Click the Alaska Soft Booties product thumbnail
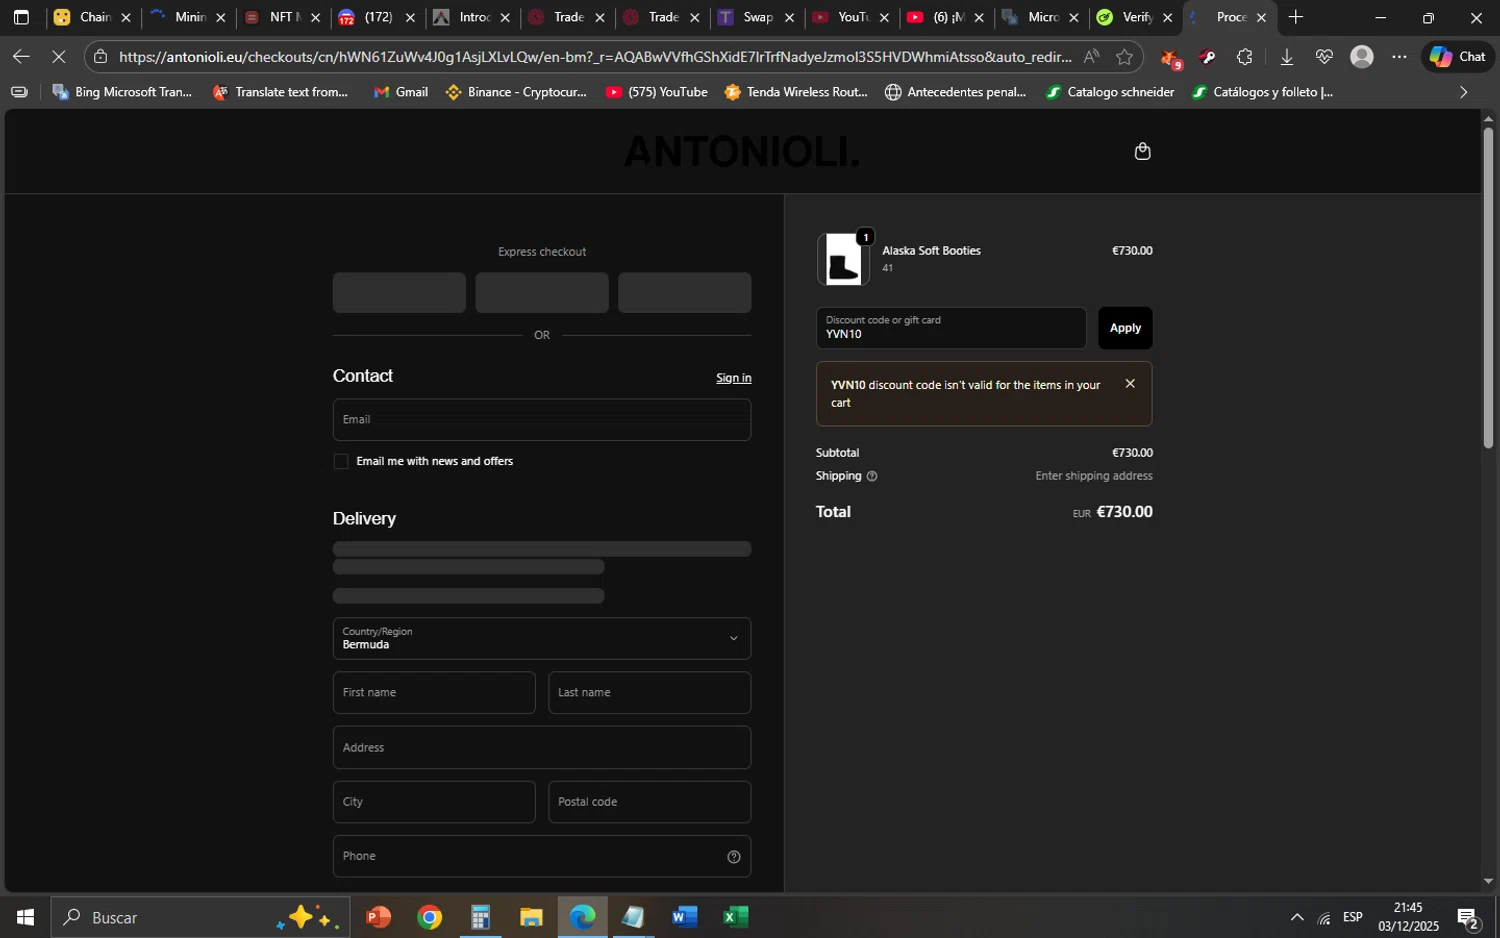The image size is (1500, 938). pyautogui.click(x=843, y=259)
